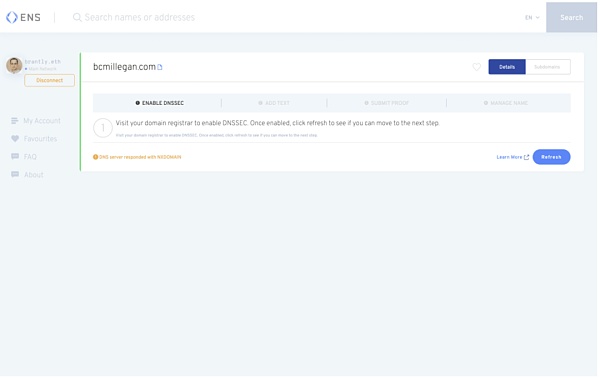Select the Manage Name step

(x=505, y=103)
